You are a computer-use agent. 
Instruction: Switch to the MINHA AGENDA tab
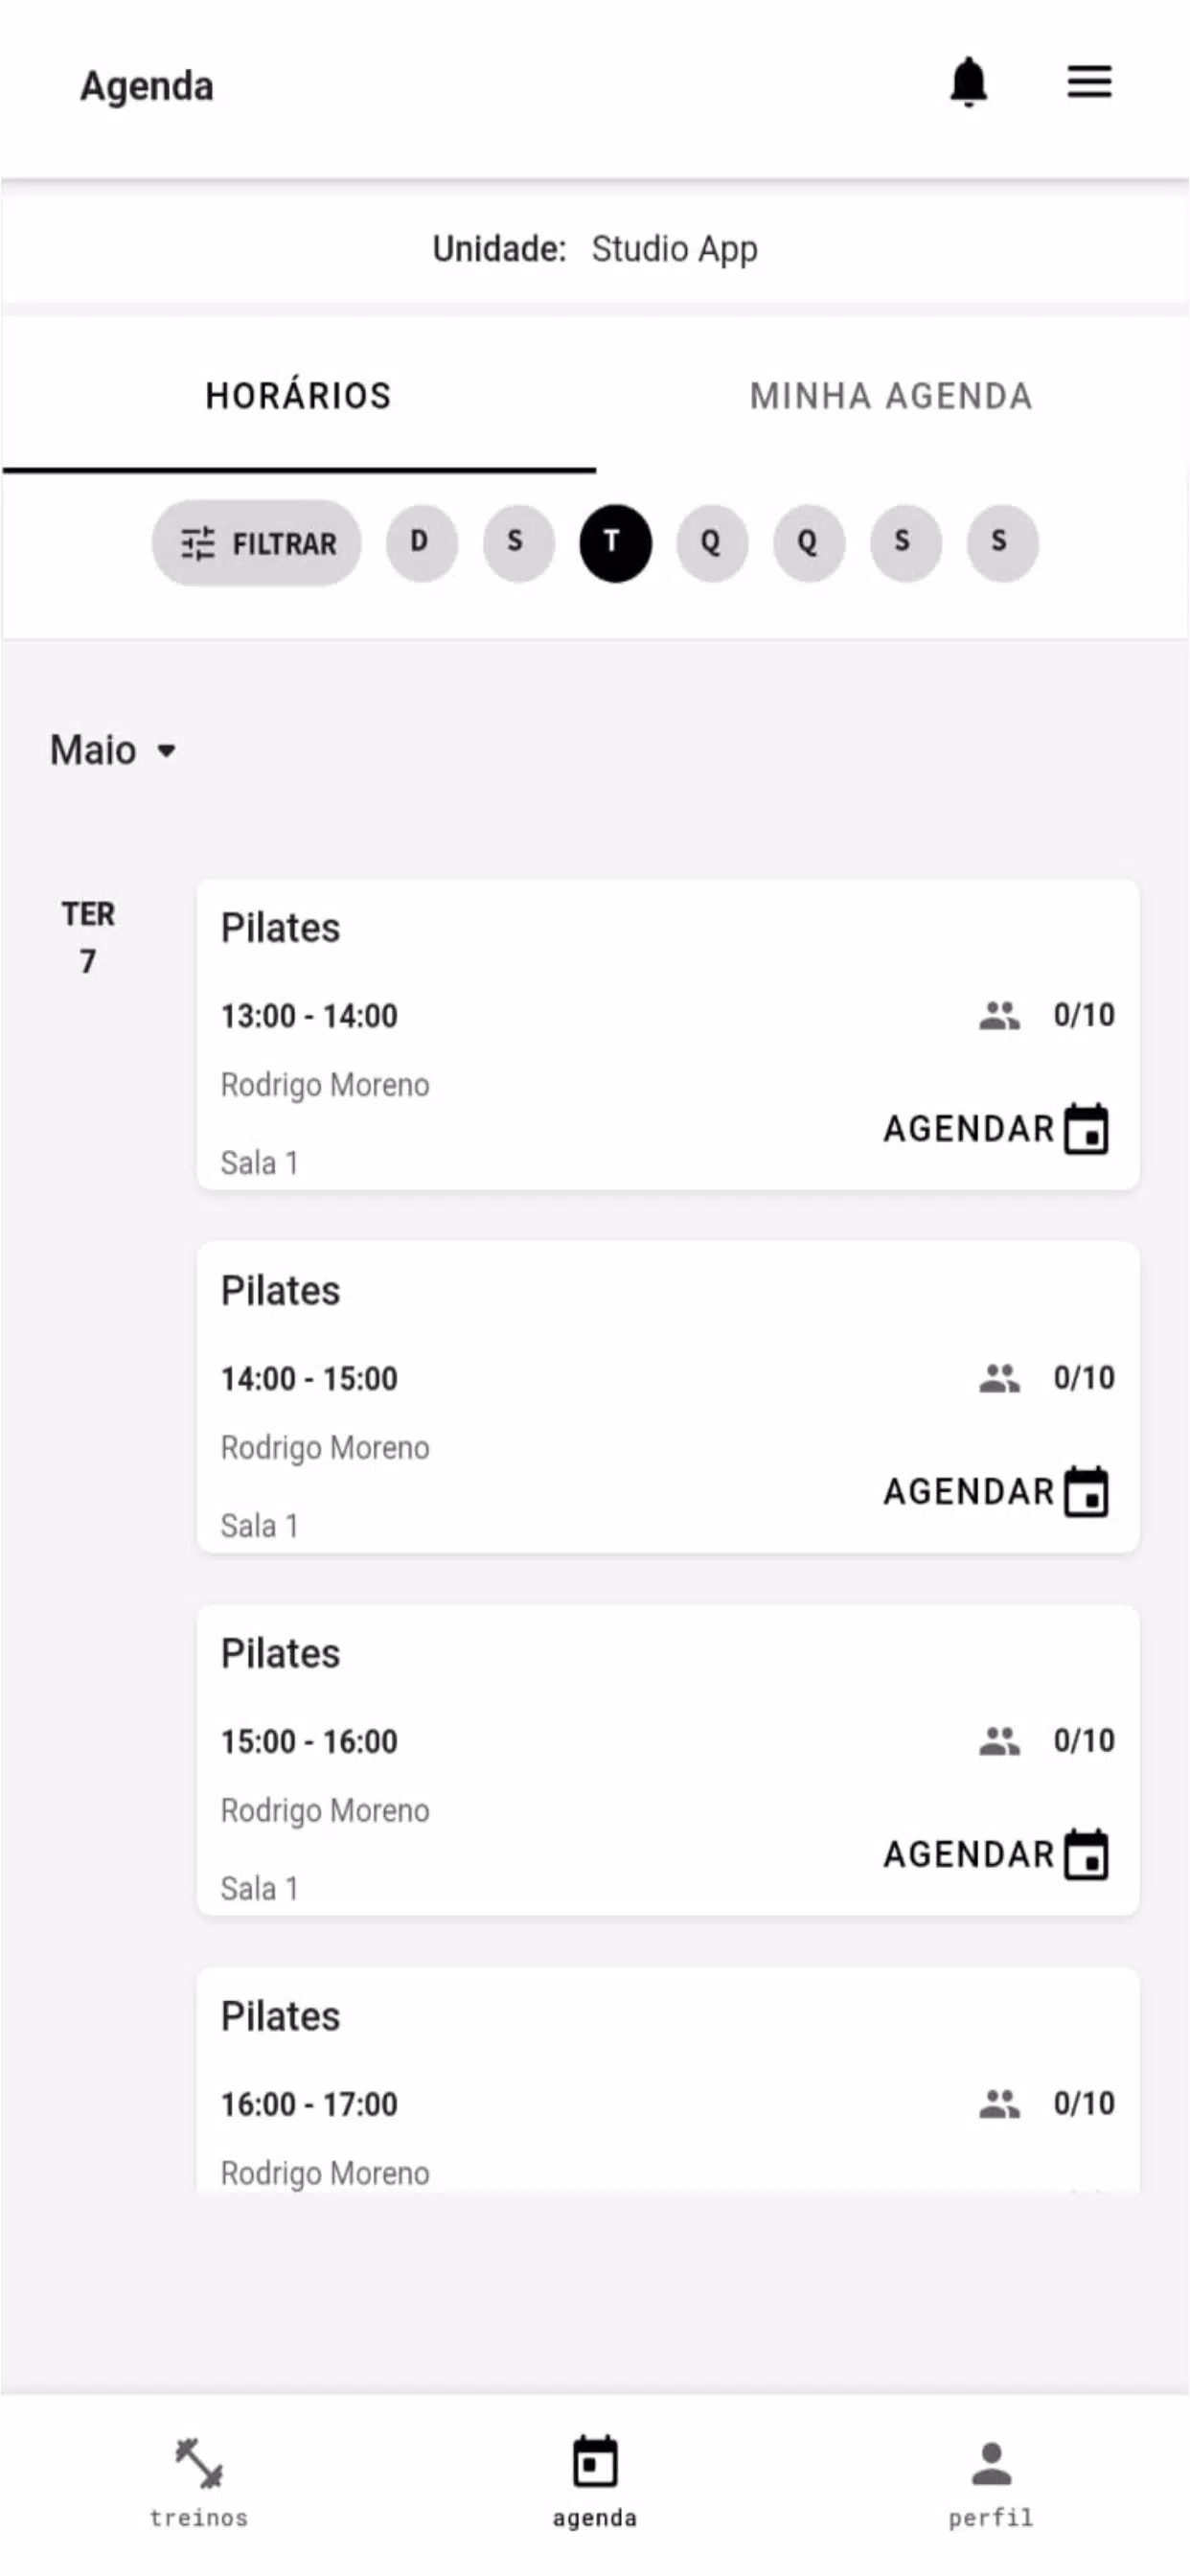[x=890, y=396]
